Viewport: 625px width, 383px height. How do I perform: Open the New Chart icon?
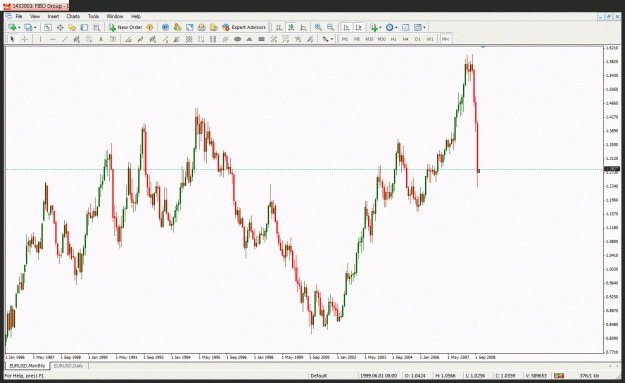(12, 27)
